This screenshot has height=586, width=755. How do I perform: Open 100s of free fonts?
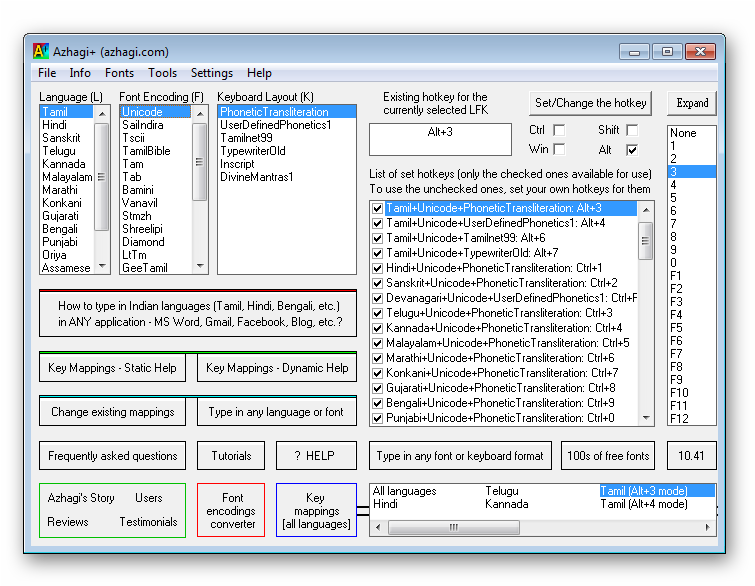pos(608,456)
